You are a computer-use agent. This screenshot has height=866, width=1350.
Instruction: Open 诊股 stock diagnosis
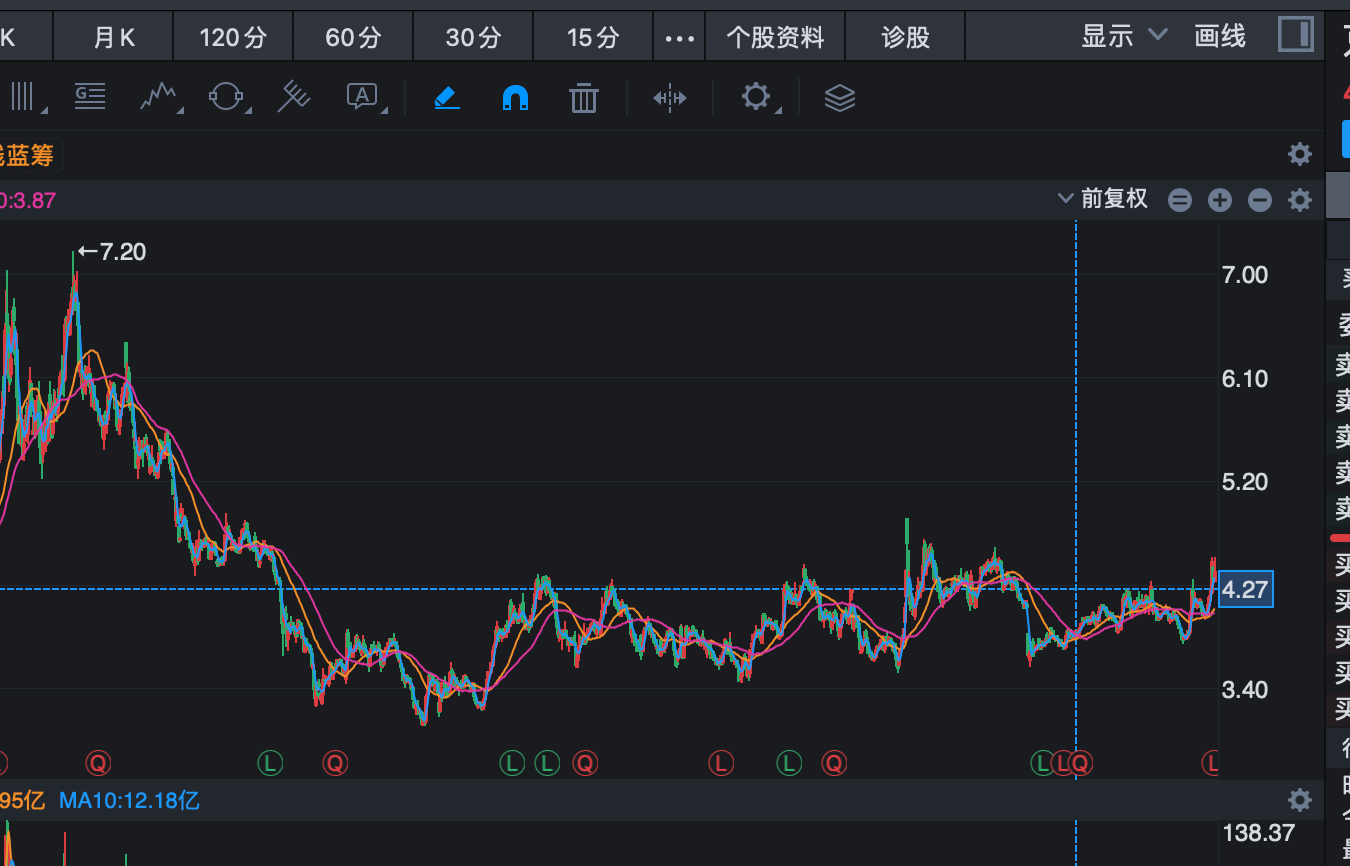[x=904, y=36]
